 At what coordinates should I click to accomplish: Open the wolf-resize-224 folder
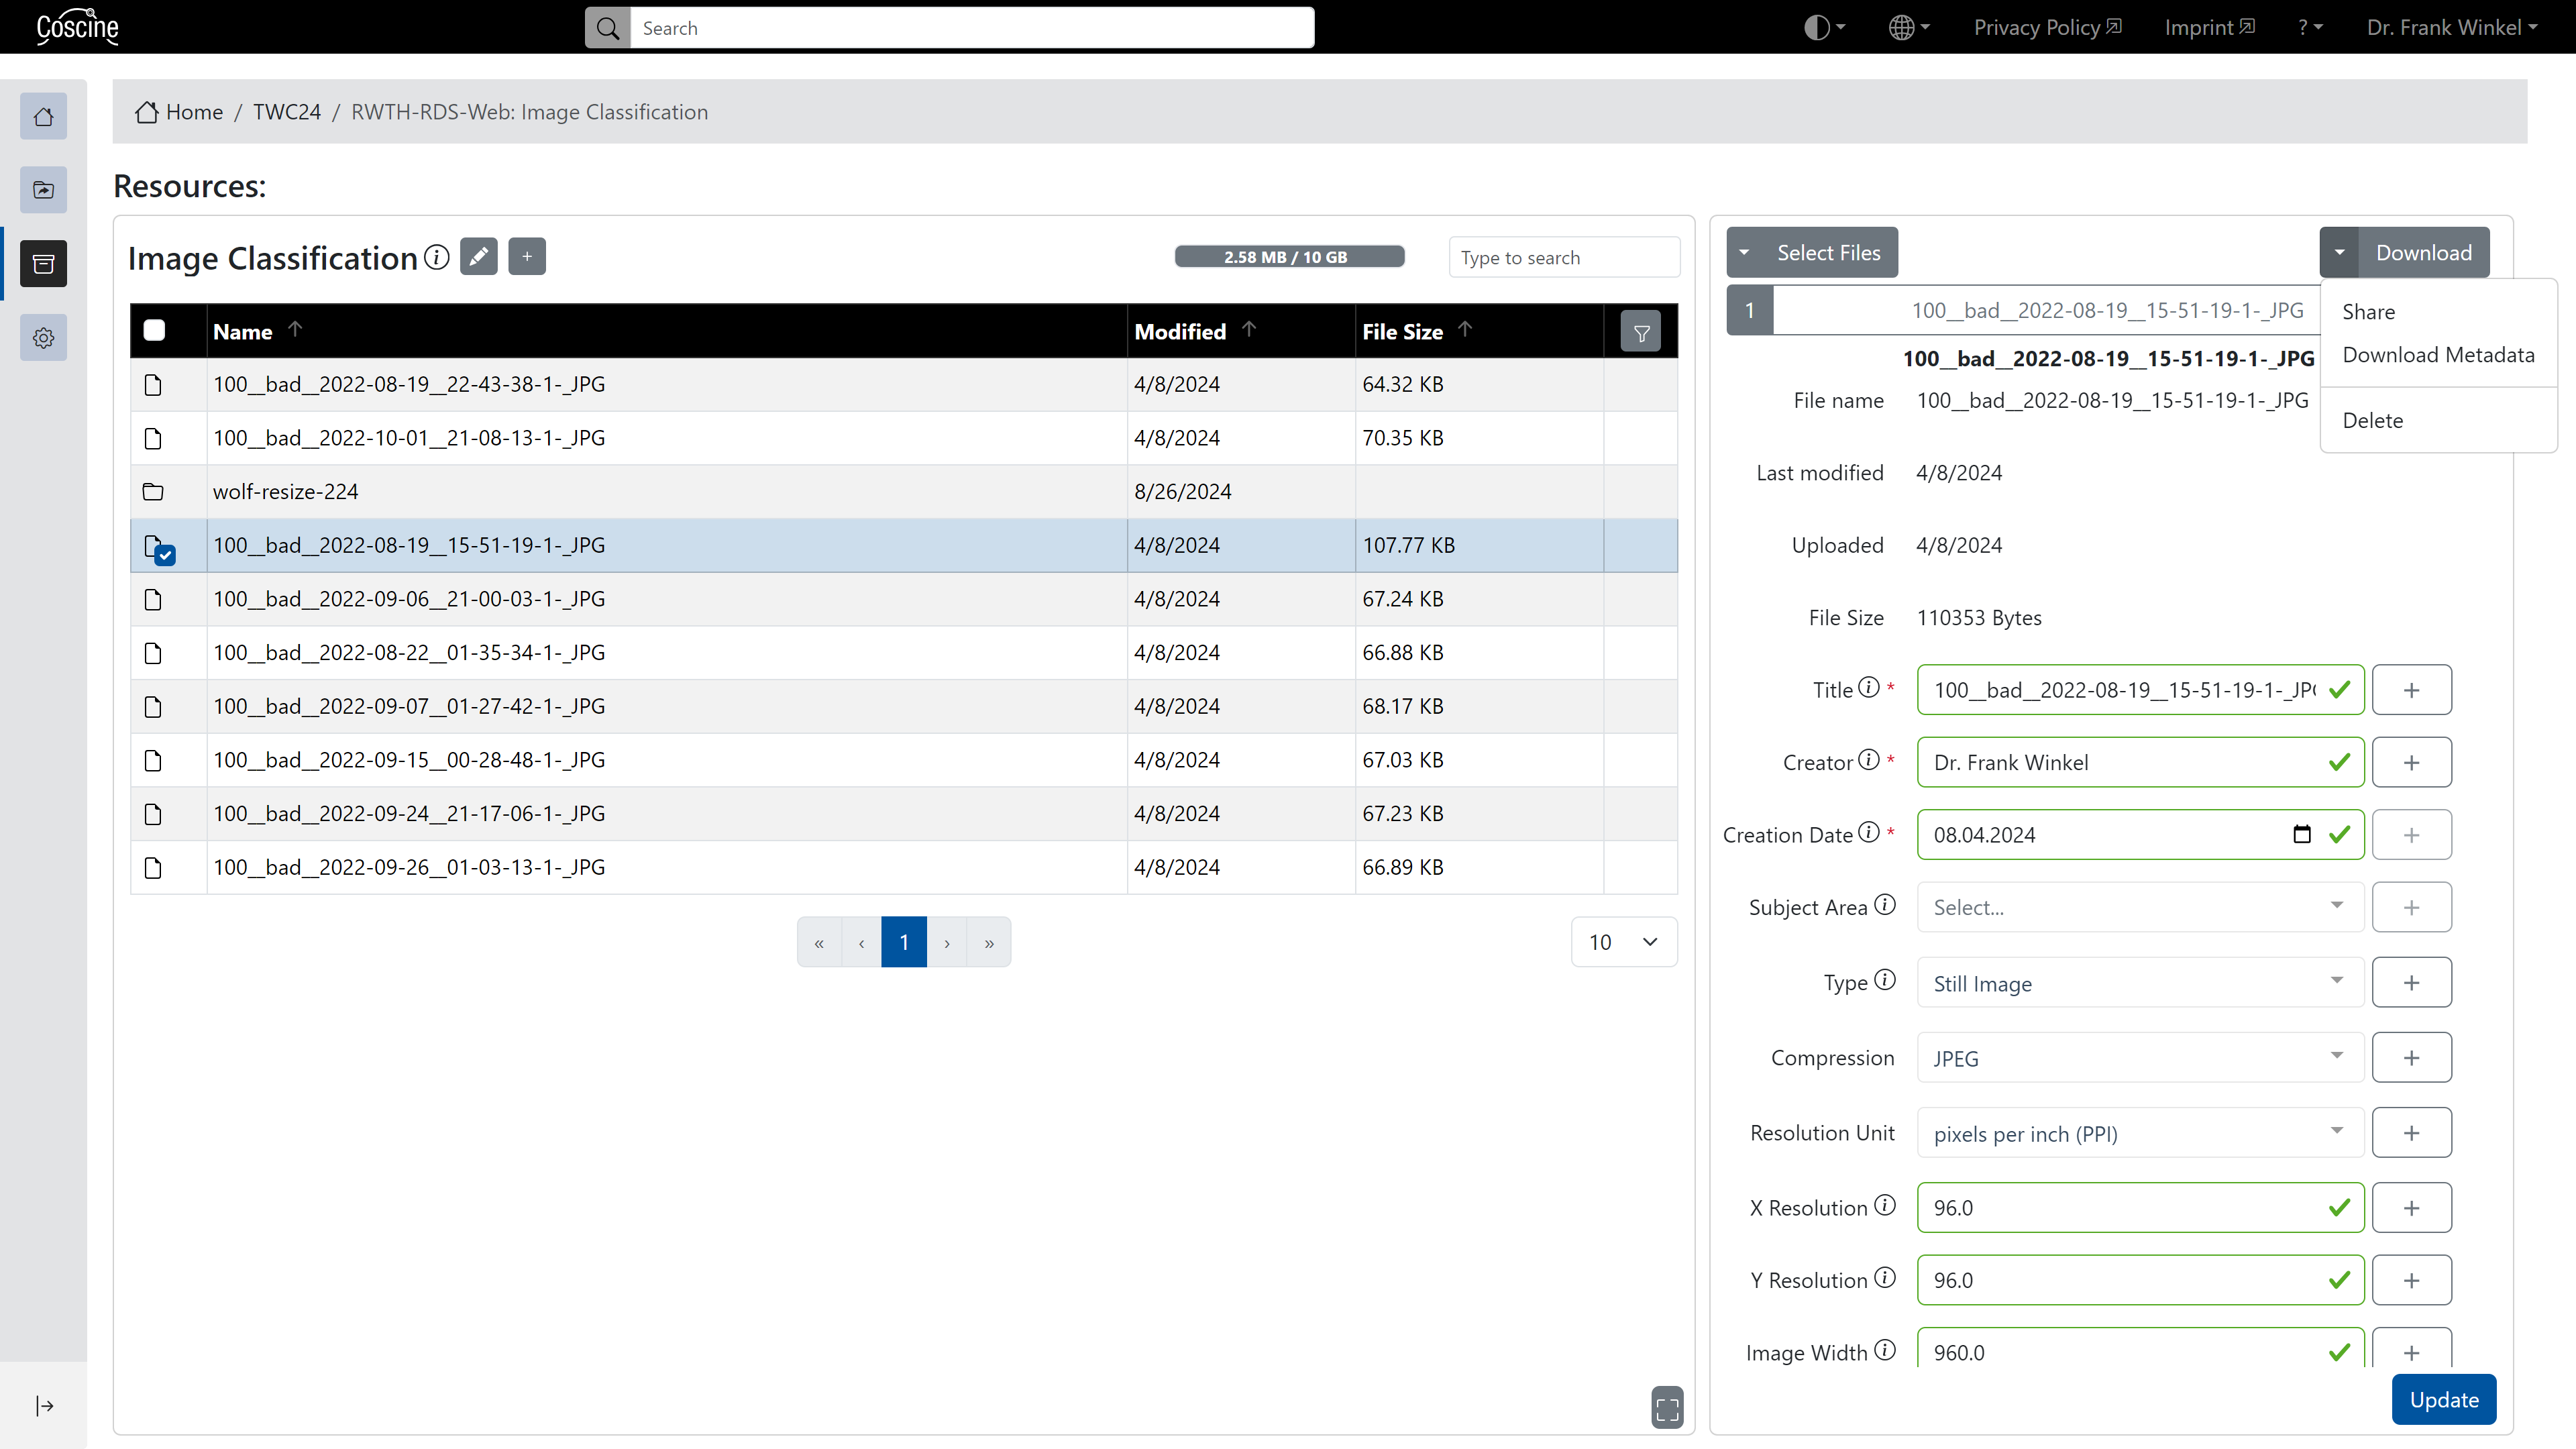[x=285, y=491]
